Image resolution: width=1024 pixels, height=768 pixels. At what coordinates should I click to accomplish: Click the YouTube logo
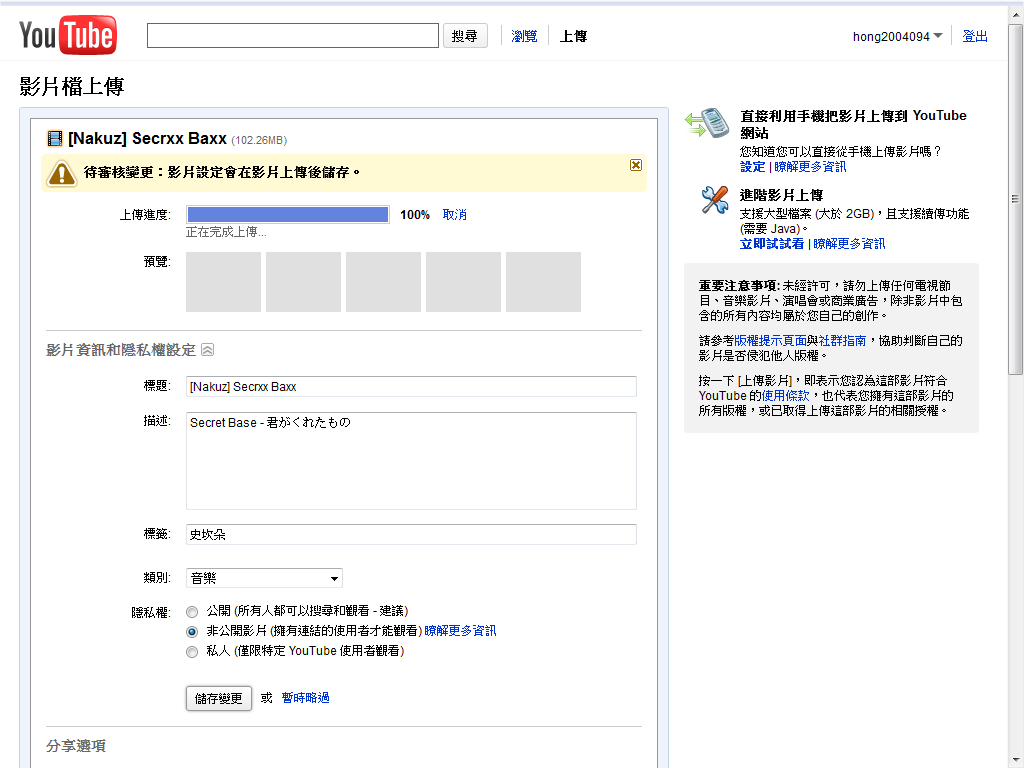(67, 36)
